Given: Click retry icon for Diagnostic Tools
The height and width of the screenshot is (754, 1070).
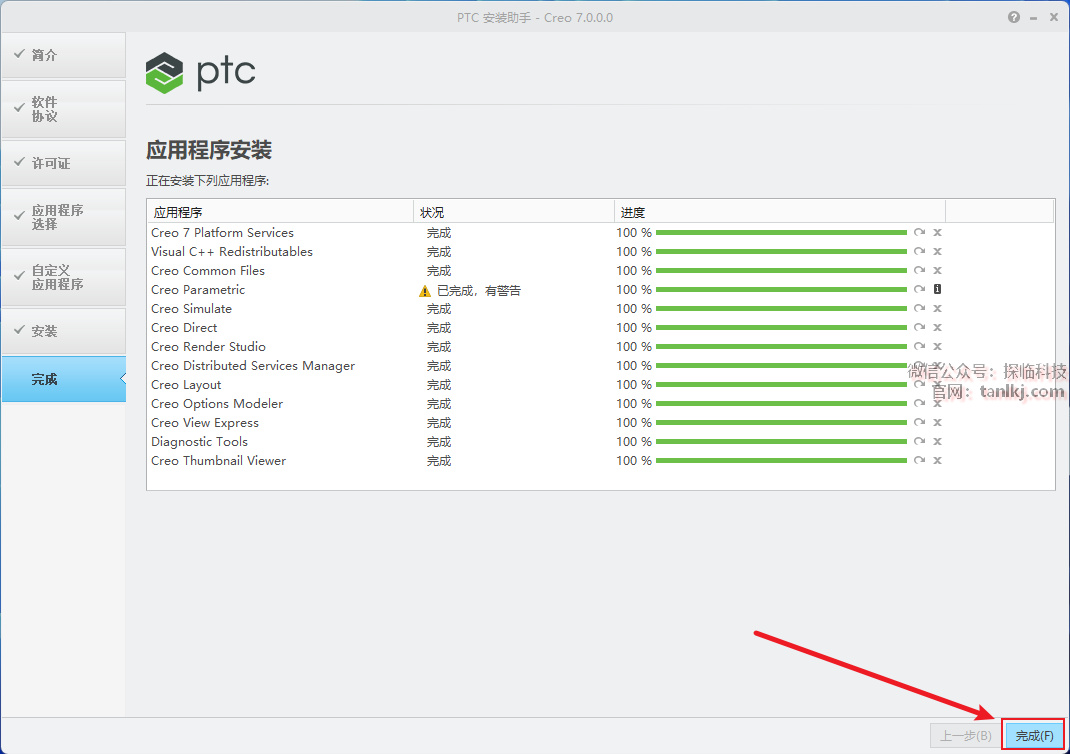Looking at the screenshot, I should coord(919,441).
